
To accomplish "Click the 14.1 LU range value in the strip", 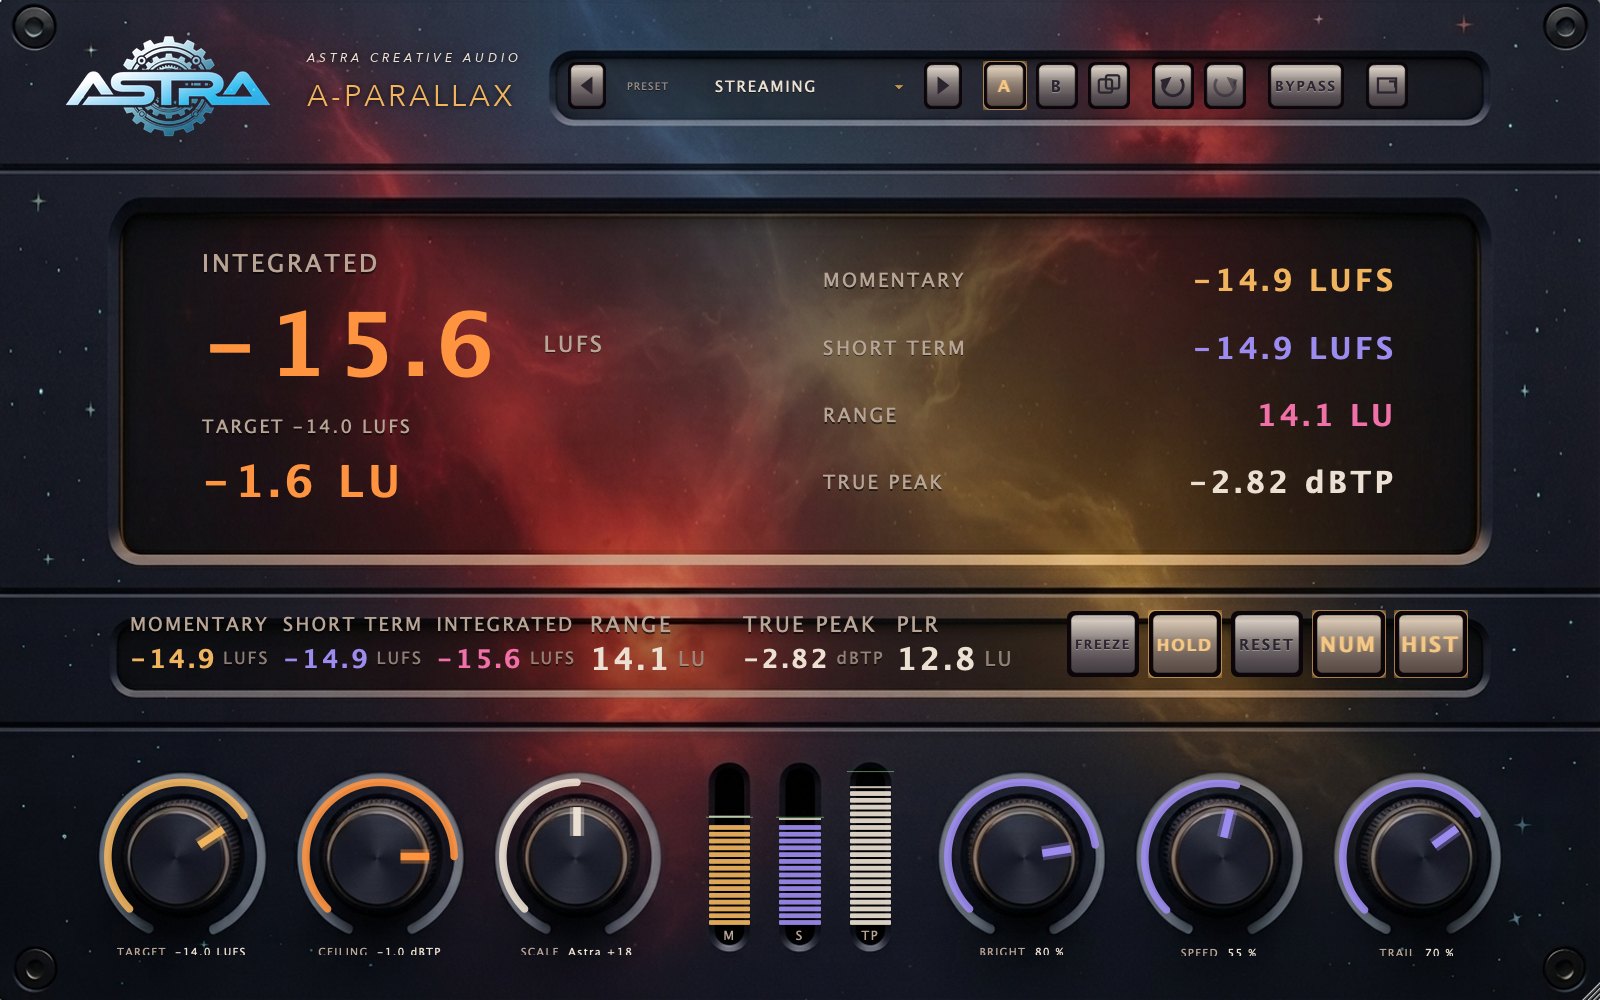I will pyautogui.click(x=647, y=659).
